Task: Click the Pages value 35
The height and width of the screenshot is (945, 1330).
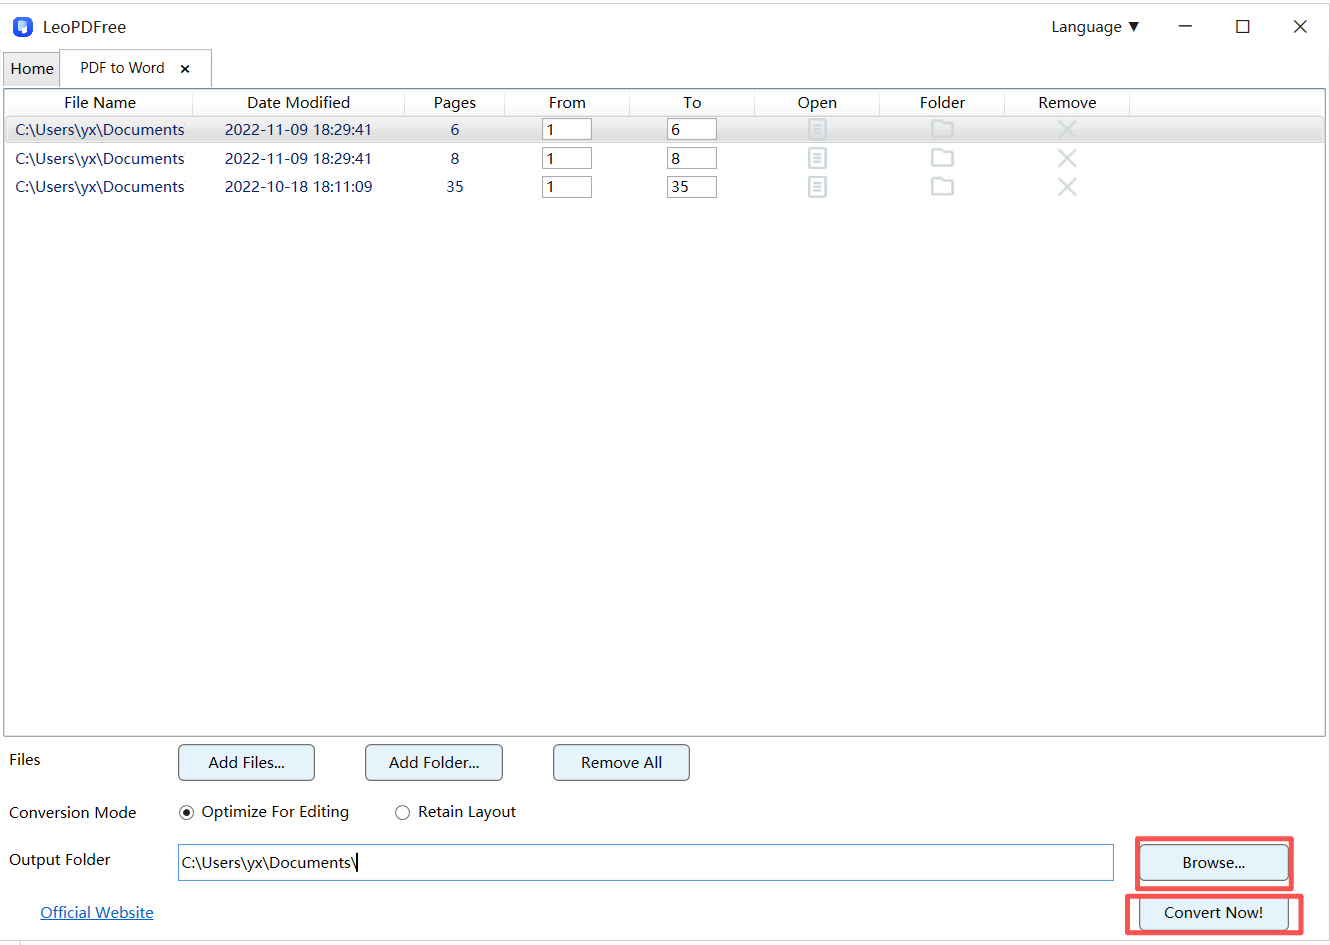Action: coord(455,187)
